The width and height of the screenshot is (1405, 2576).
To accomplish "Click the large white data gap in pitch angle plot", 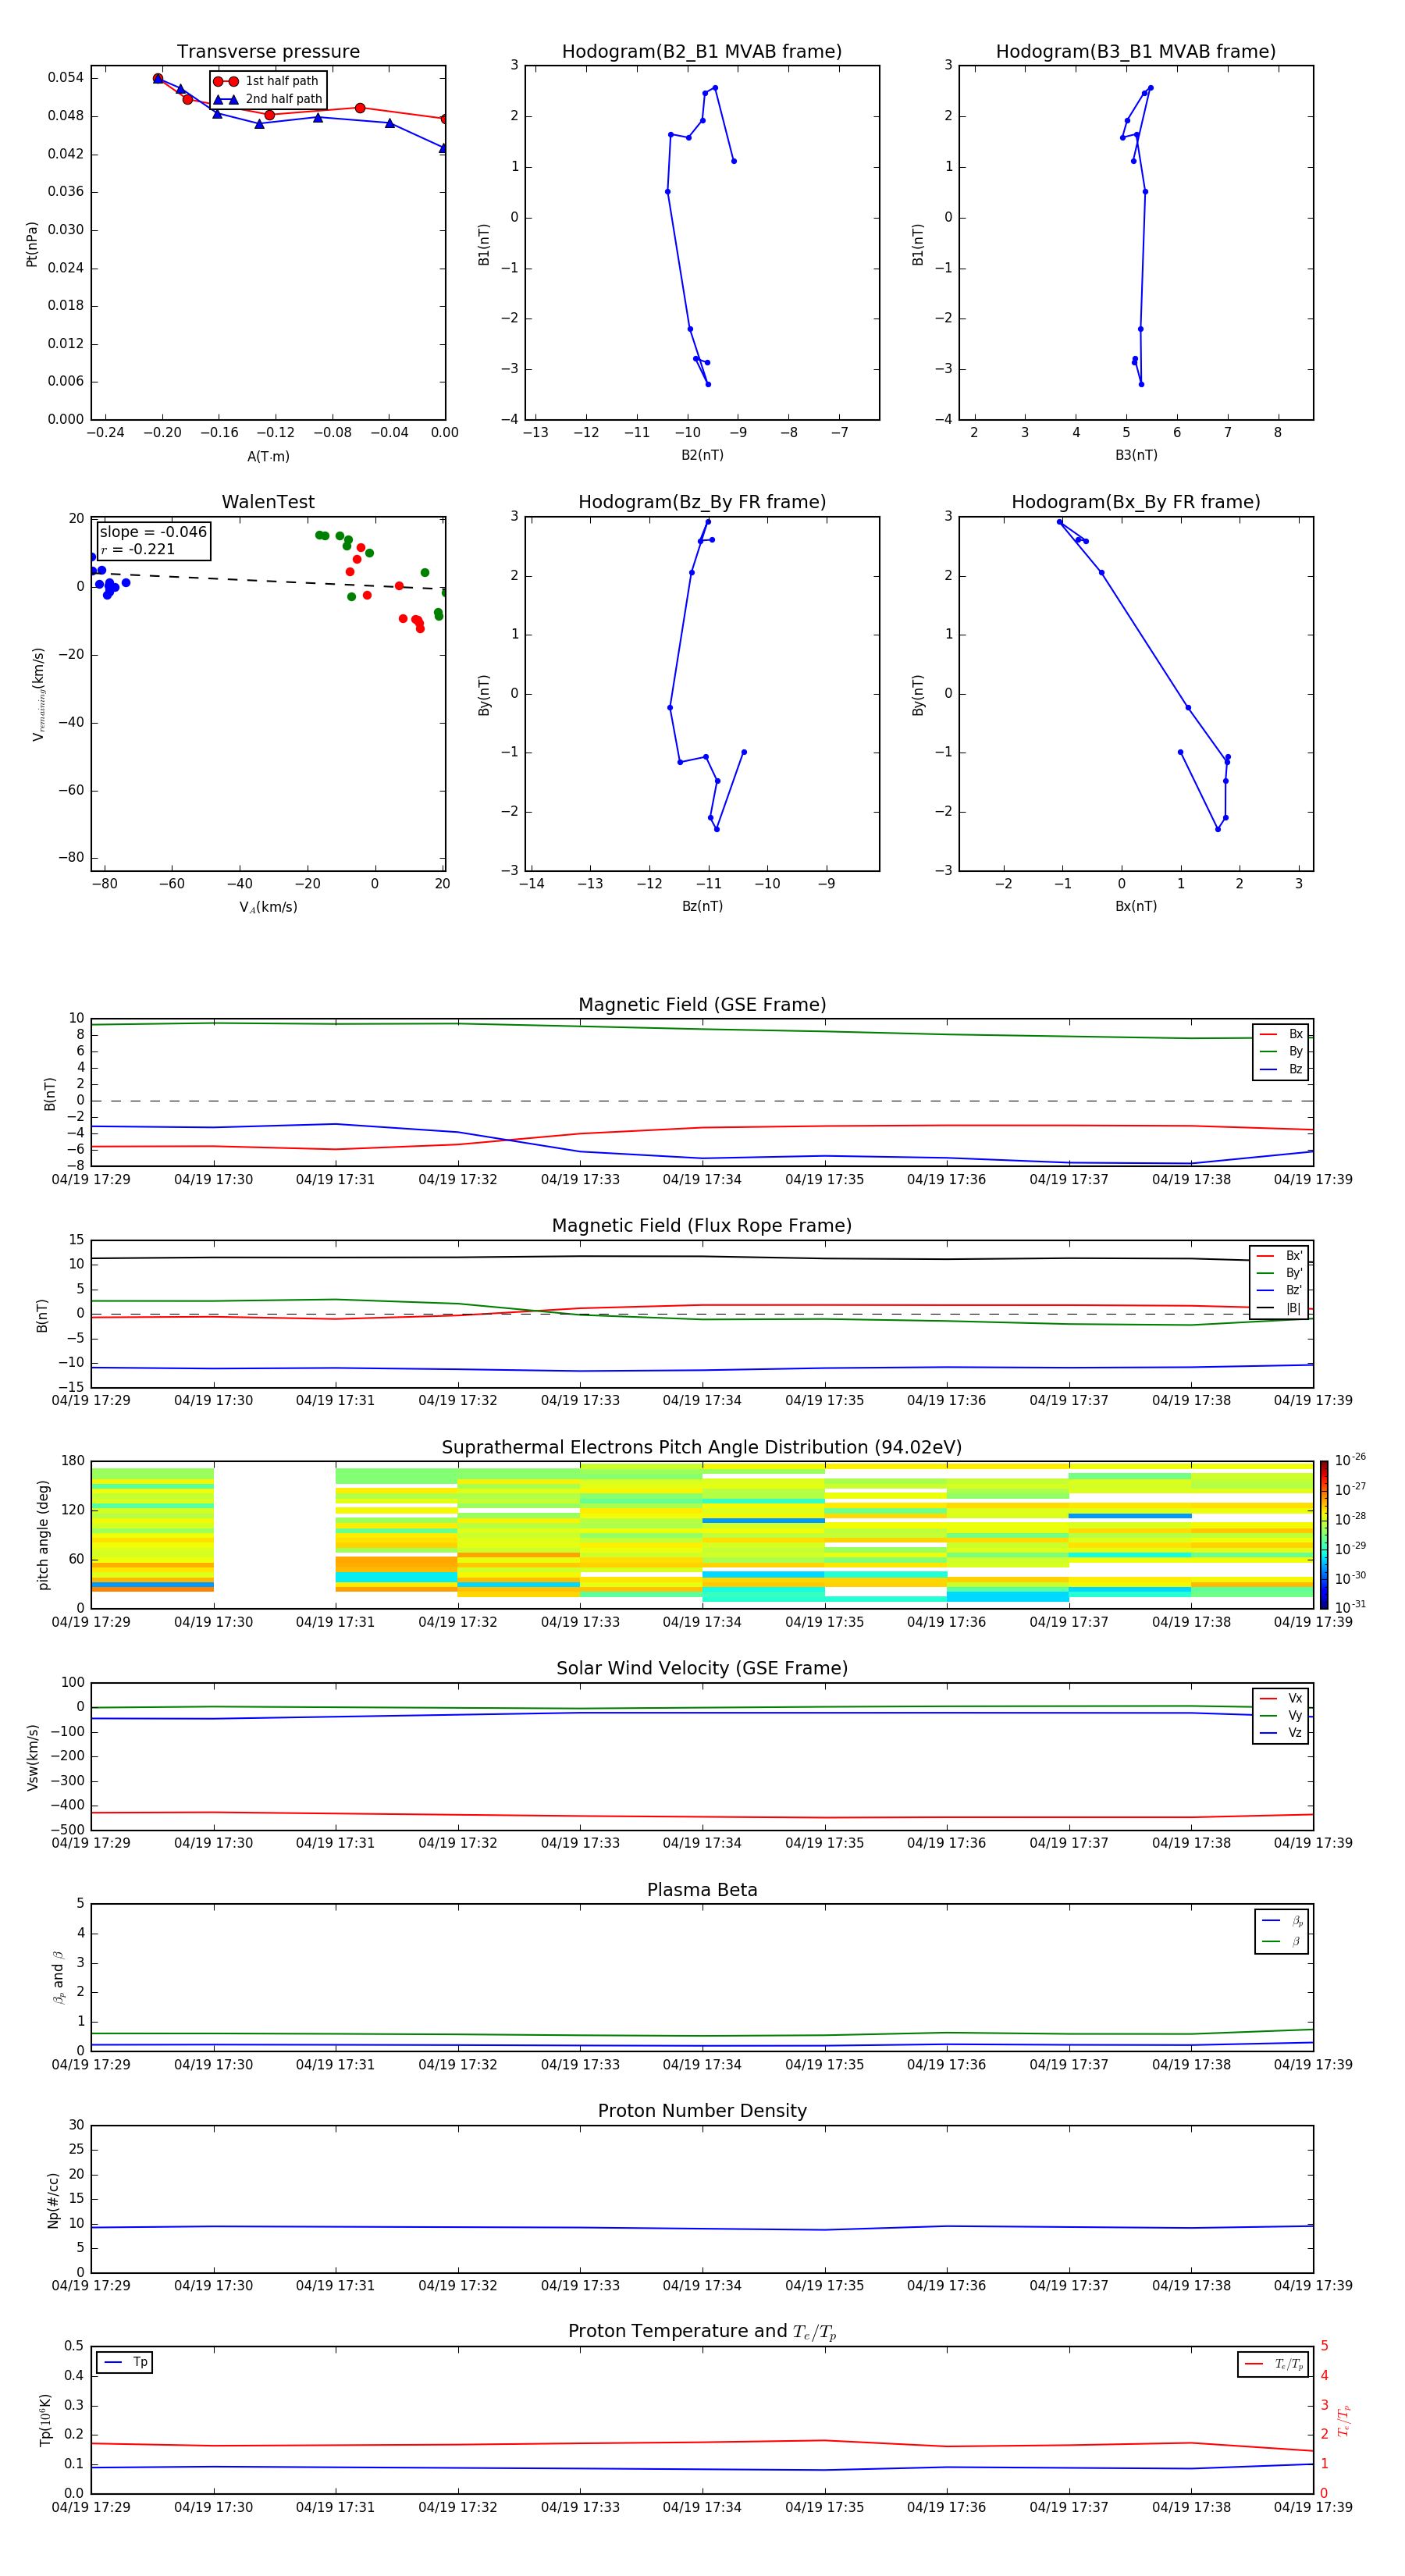I will click(274, 1534).
